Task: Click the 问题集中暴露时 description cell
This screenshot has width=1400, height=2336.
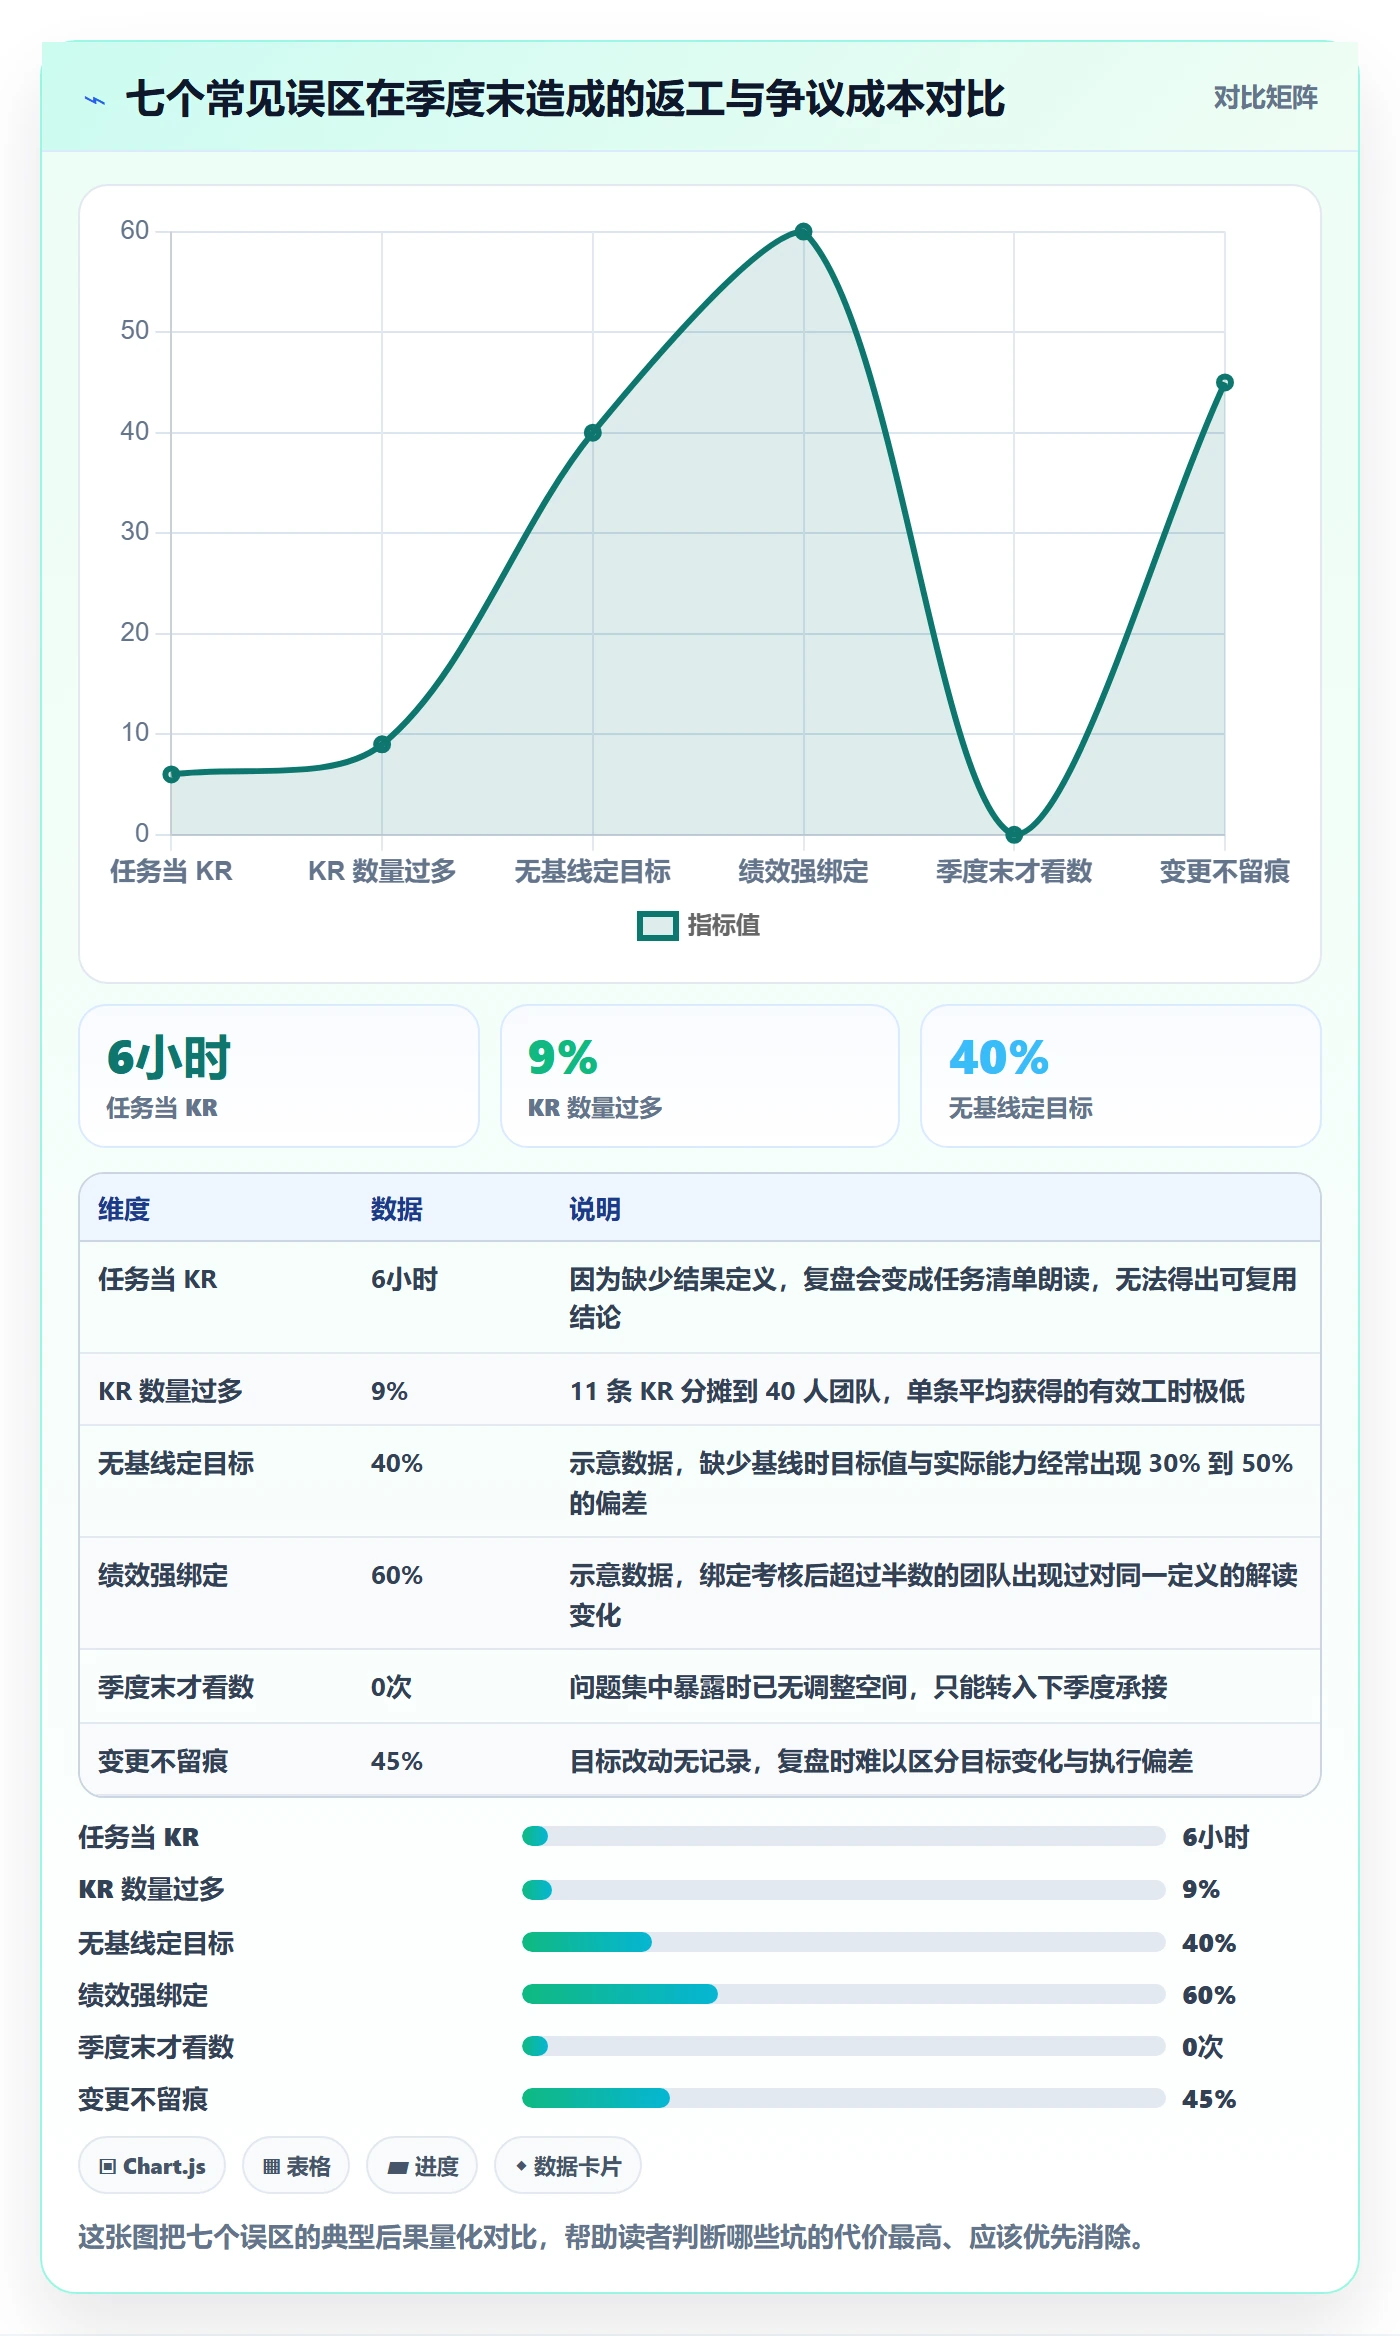Action: click(868, 1687)
